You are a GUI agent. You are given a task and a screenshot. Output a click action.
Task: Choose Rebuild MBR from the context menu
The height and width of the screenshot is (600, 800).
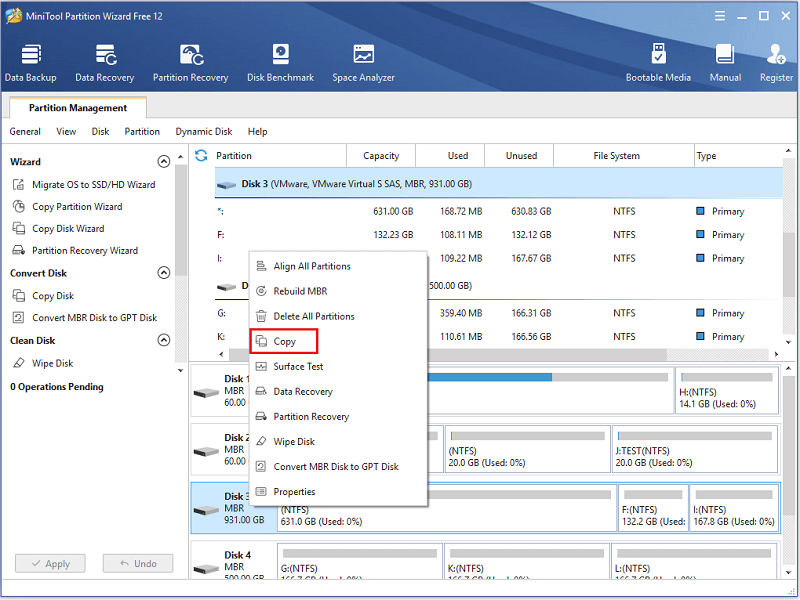coord(338,291)
